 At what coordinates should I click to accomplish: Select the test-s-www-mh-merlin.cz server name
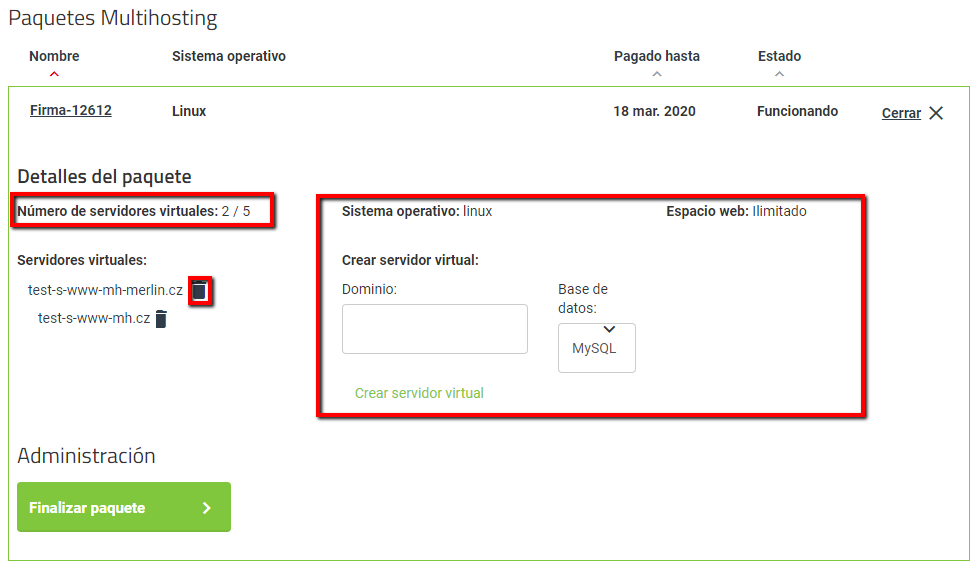[x=105, y=291]
